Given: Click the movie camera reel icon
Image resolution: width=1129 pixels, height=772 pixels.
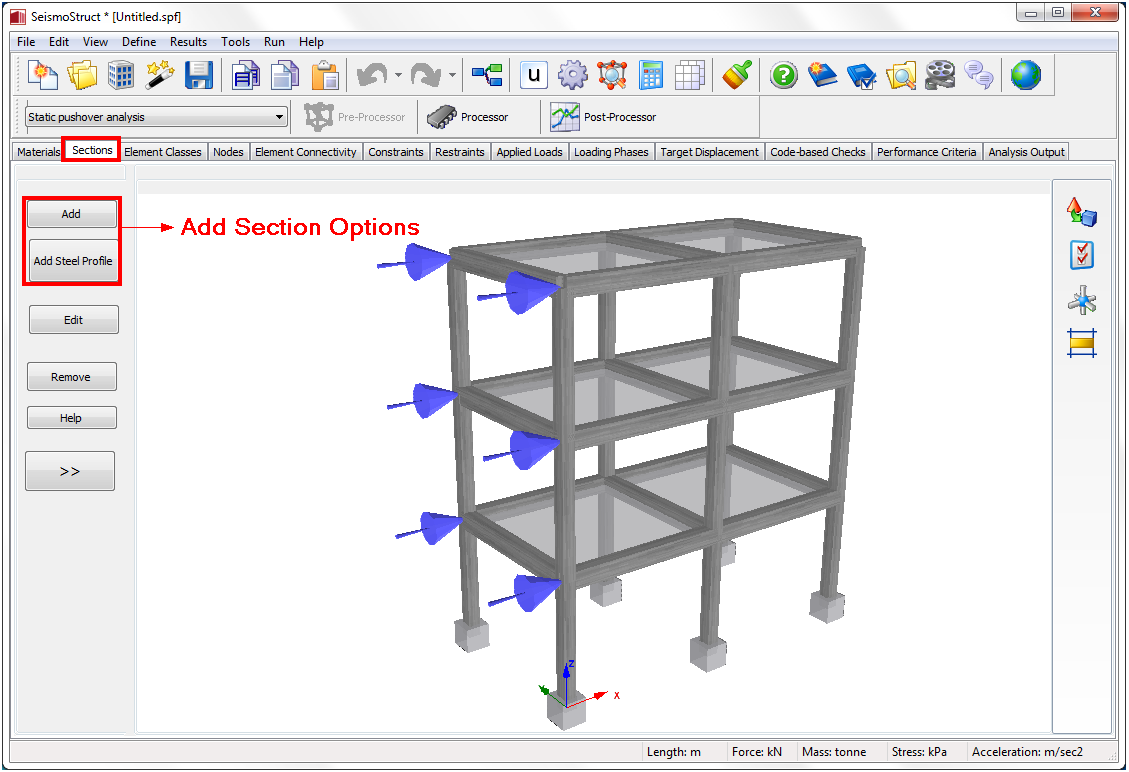Looking at the screenshot, I should tap(939, 75).
